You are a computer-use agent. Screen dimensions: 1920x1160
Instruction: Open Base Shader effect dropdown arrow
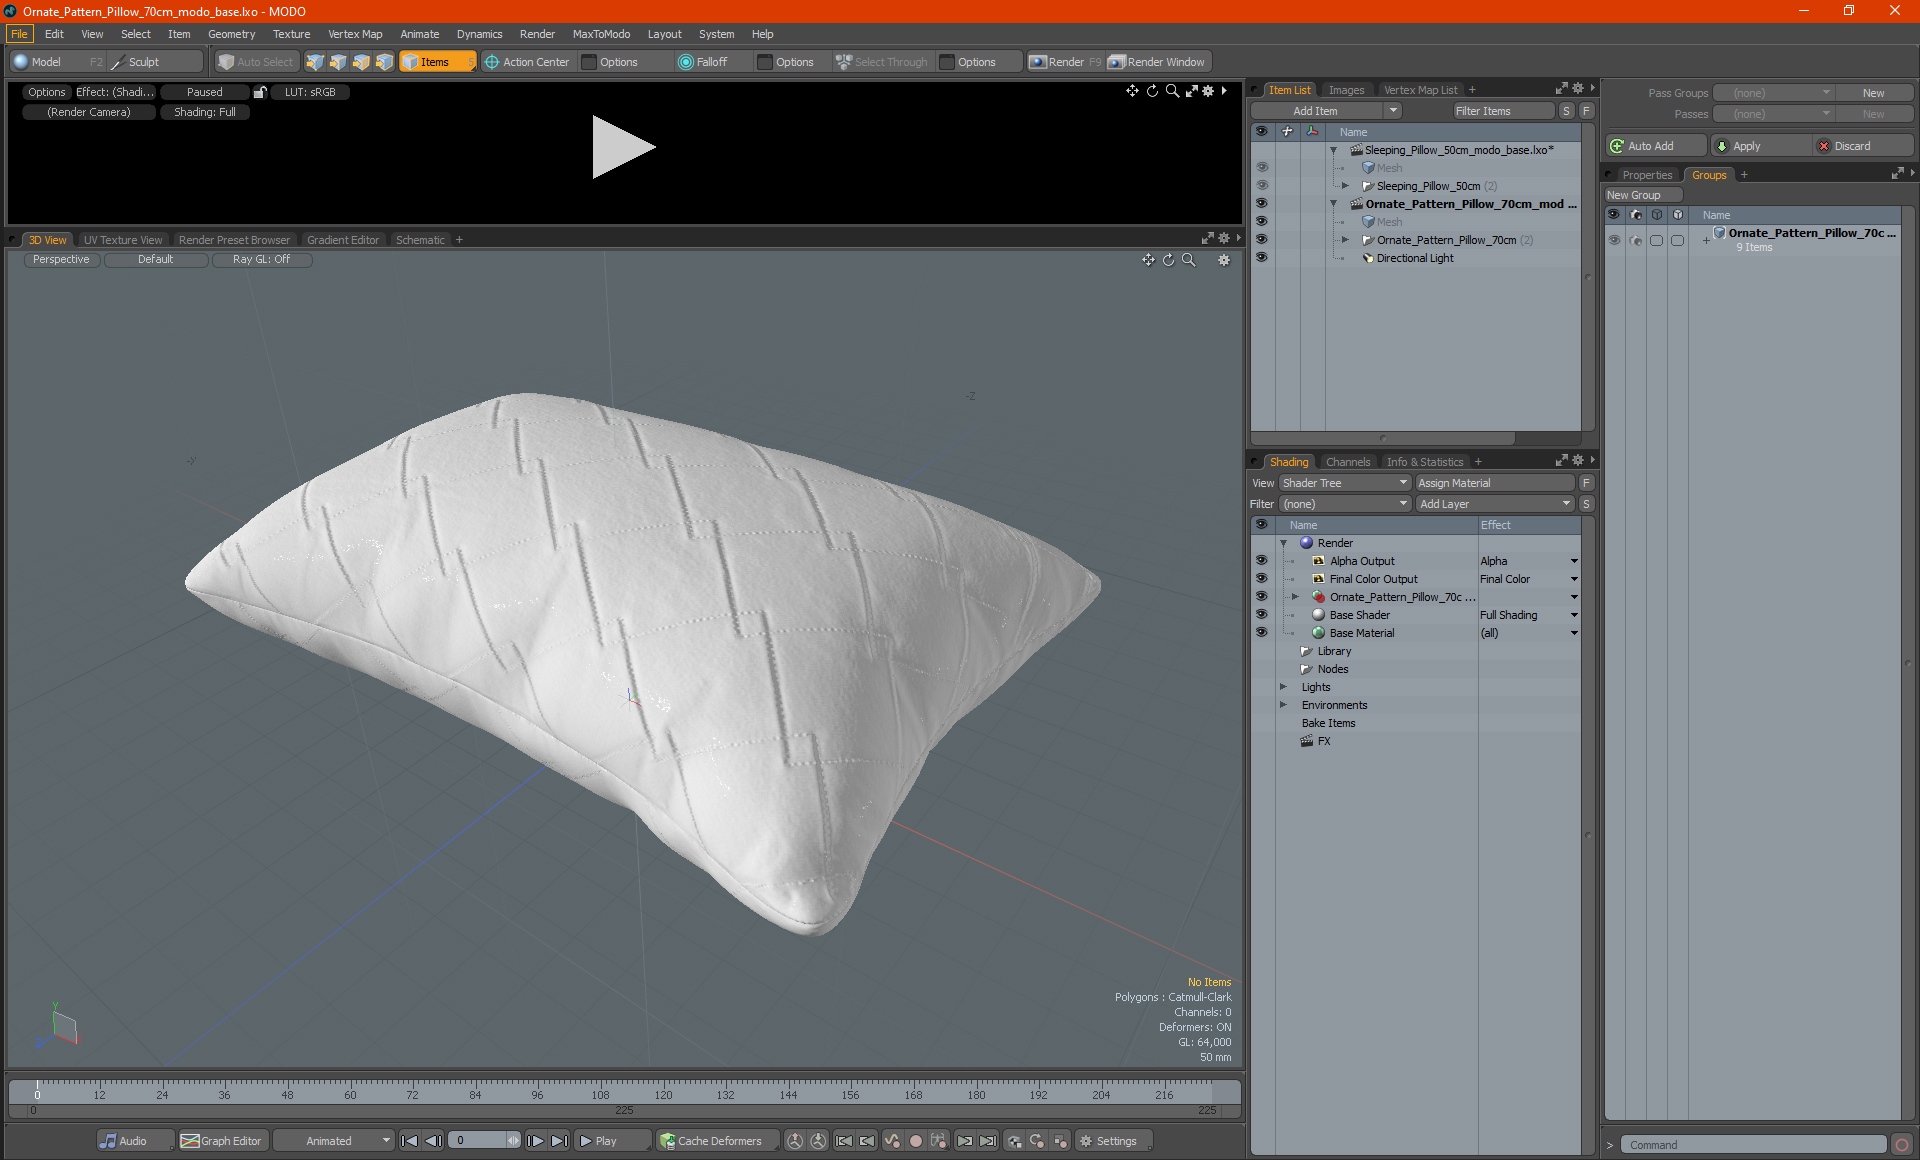coord(1574,615)
